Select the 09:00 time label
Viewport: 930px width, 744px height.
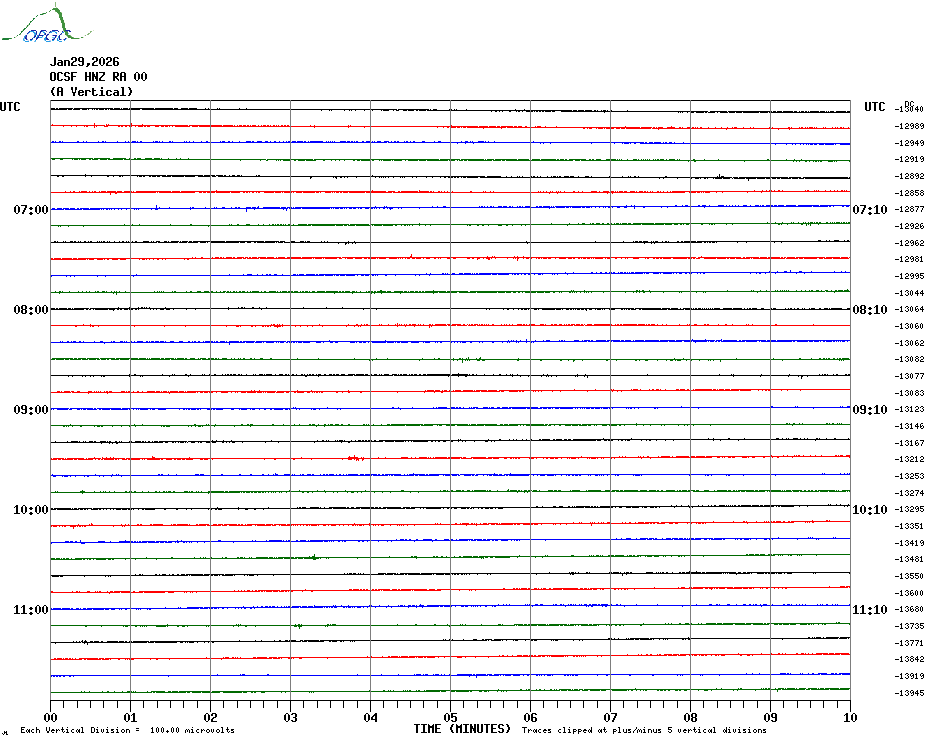(x=31, y=410)
